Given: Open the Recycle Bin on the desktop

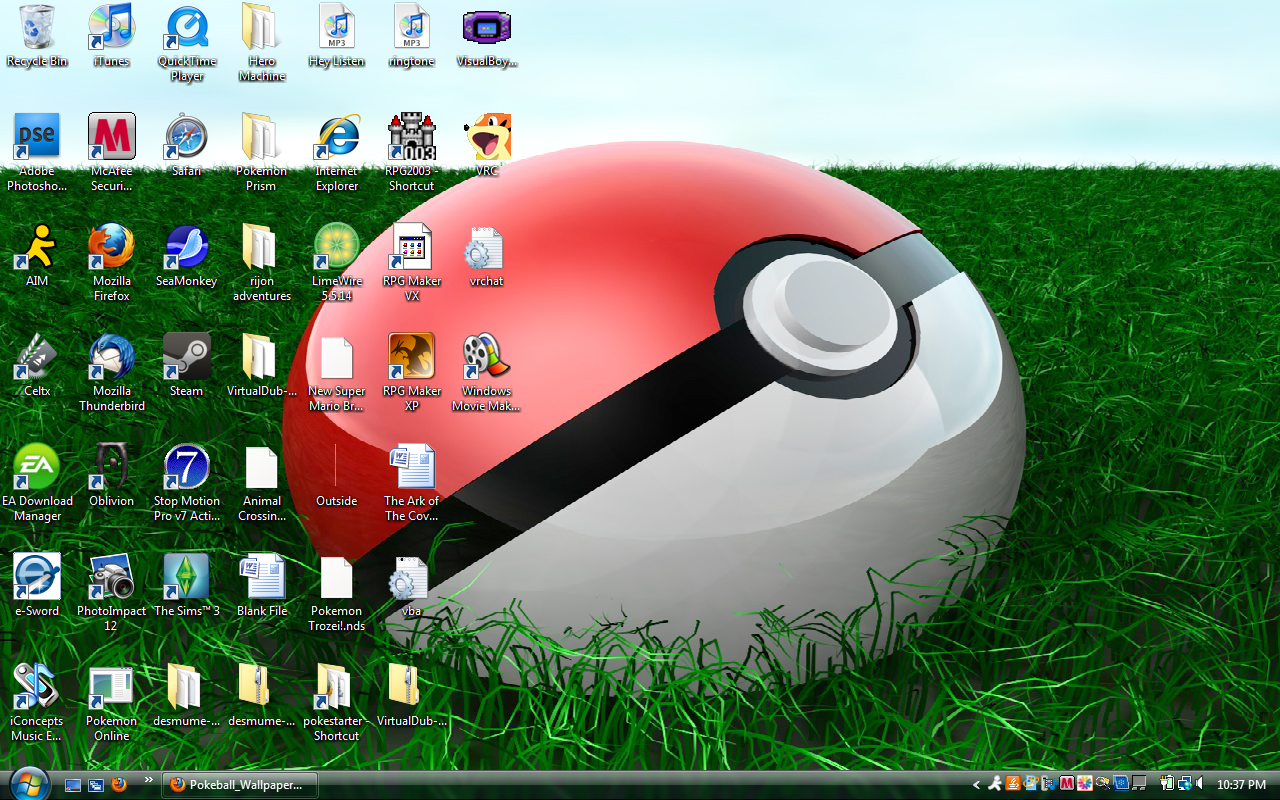Looking at the screenshot, I should (x=37, y=36).
